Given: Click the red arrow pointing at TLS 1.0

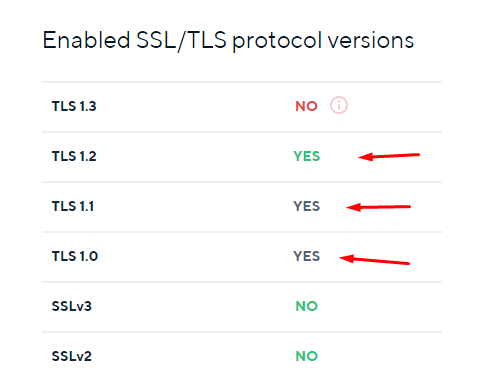Looking at the screenshot, I should [374, 259].
